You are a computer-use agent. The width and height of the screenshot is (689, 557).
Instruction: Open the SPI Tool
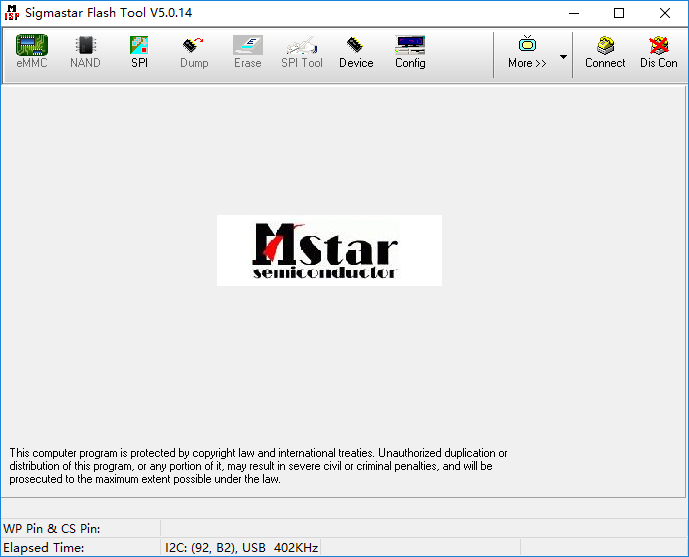[301, 52]
